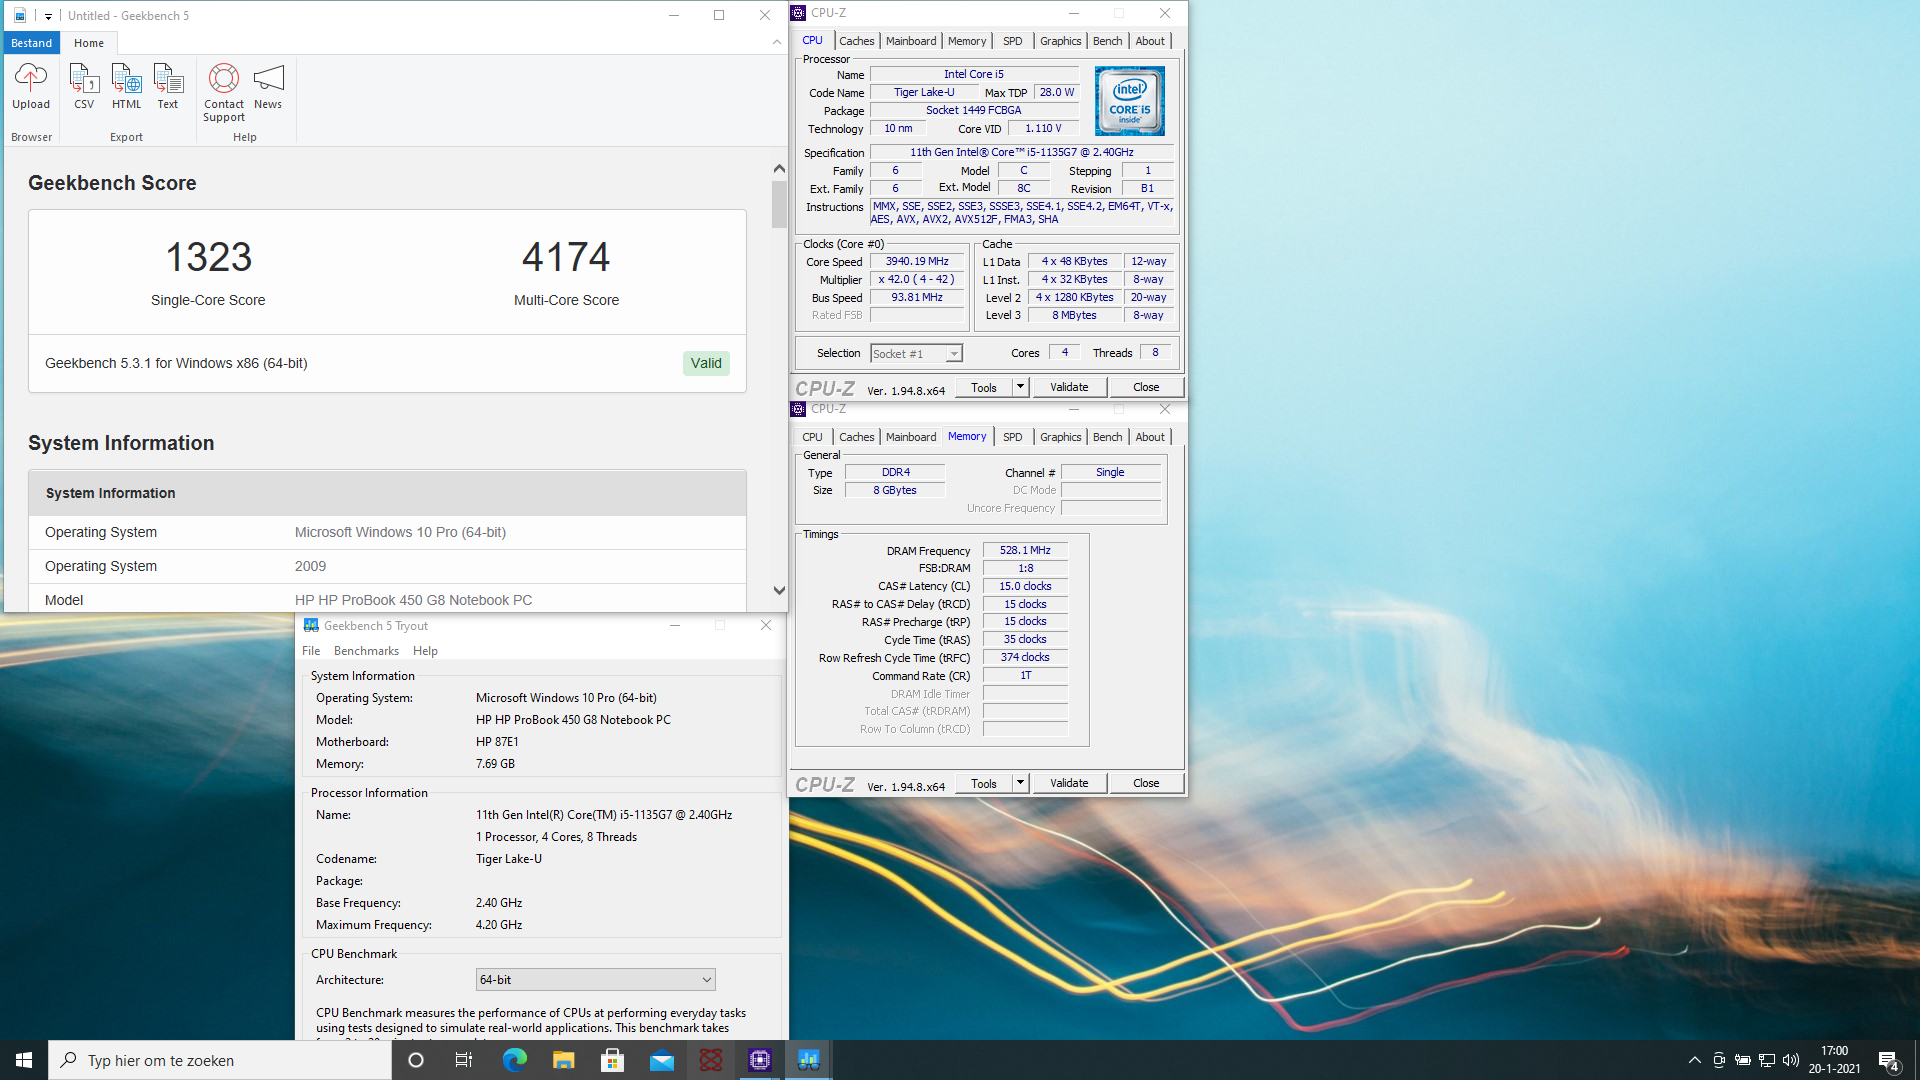The height and width of the screenshot is (1080, 1920).
Task: Click Tools button in bottom CPU-Z
Action: [984, 784]
